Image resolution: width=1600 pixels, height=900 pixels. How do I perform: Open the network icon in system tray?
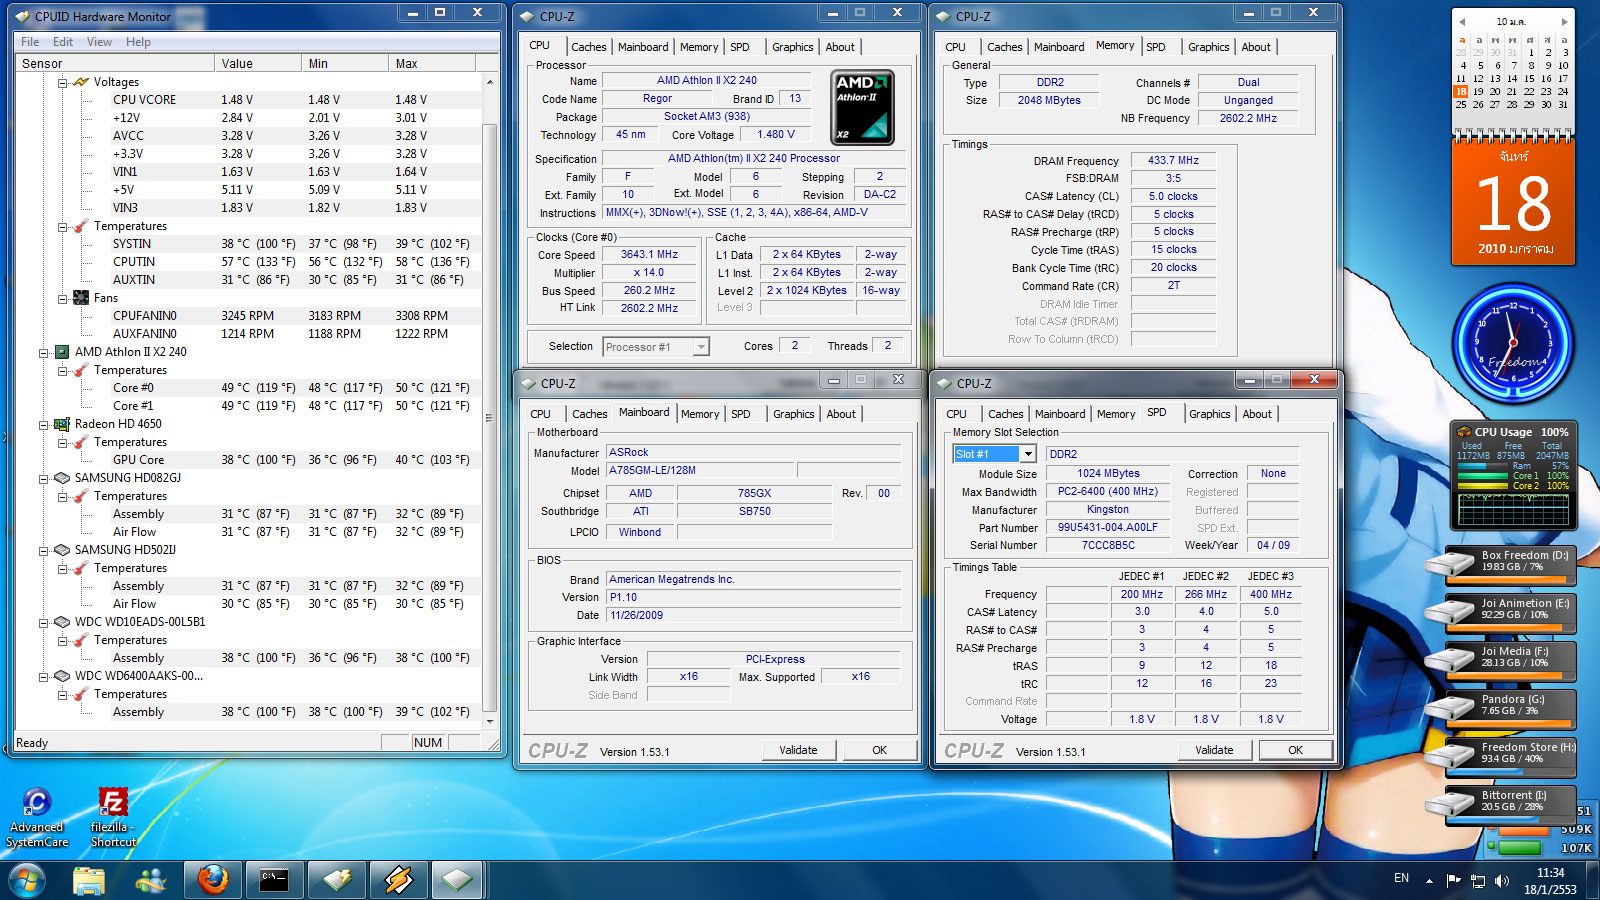pos(1477,880)
